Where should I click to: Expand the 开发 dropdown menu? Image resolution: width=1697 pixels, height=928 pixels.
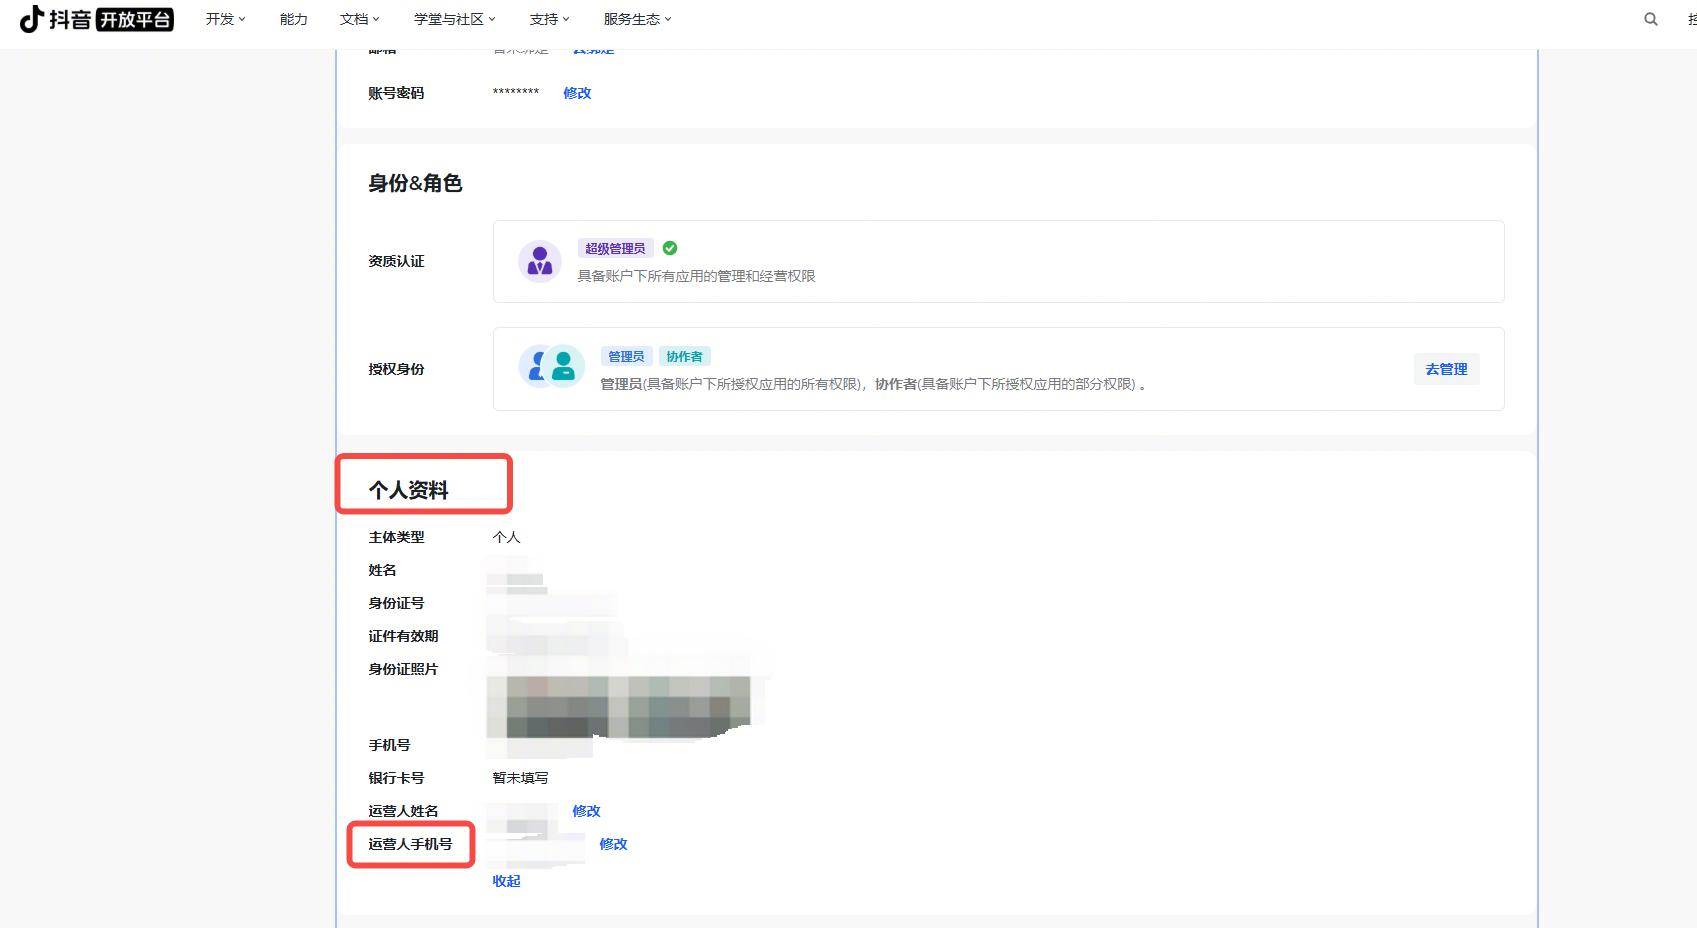coord(225,19)
